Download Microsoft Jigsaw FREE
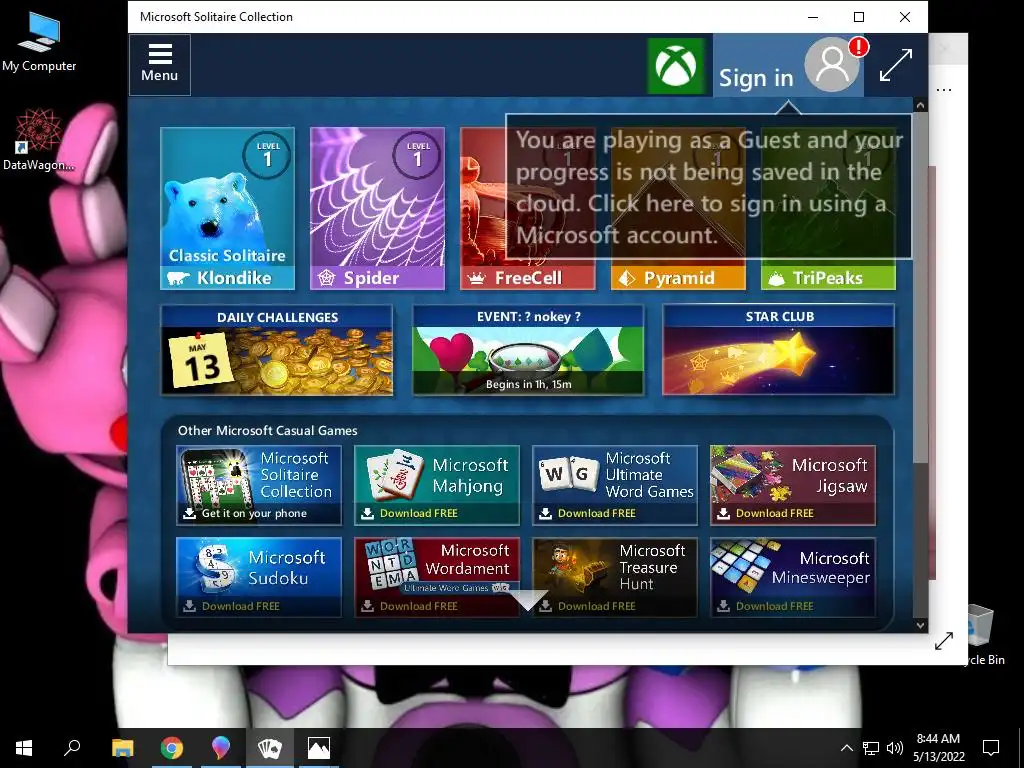This screenshot has height=768, width=1024. [x=793, y=485]
